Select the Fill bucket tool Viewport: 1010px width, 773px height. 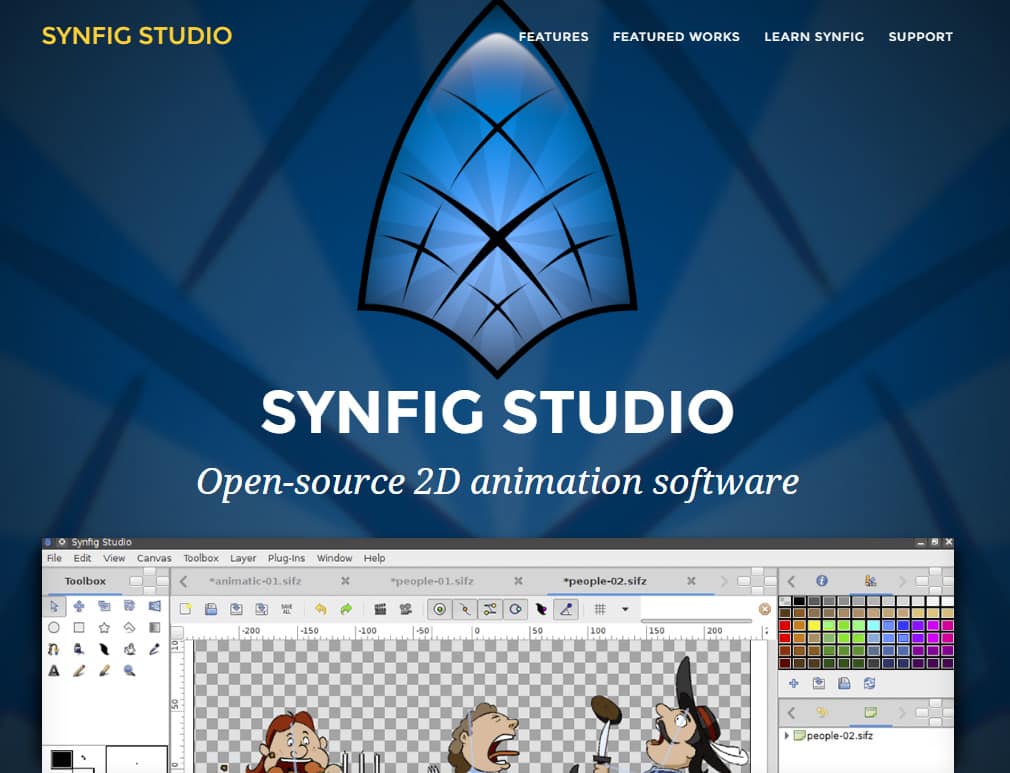click(x=129, y=649)
